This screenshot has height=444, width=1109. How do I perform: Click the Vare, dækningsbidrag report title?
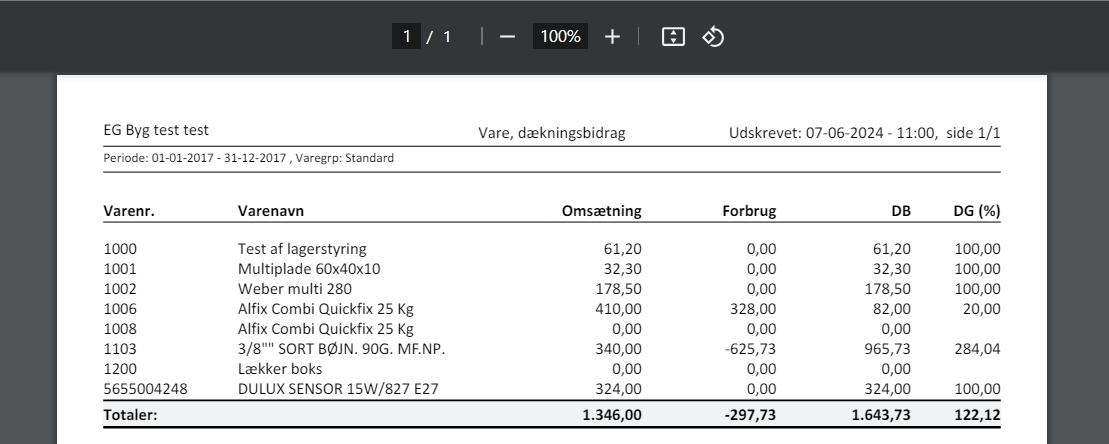click(553, 133)
